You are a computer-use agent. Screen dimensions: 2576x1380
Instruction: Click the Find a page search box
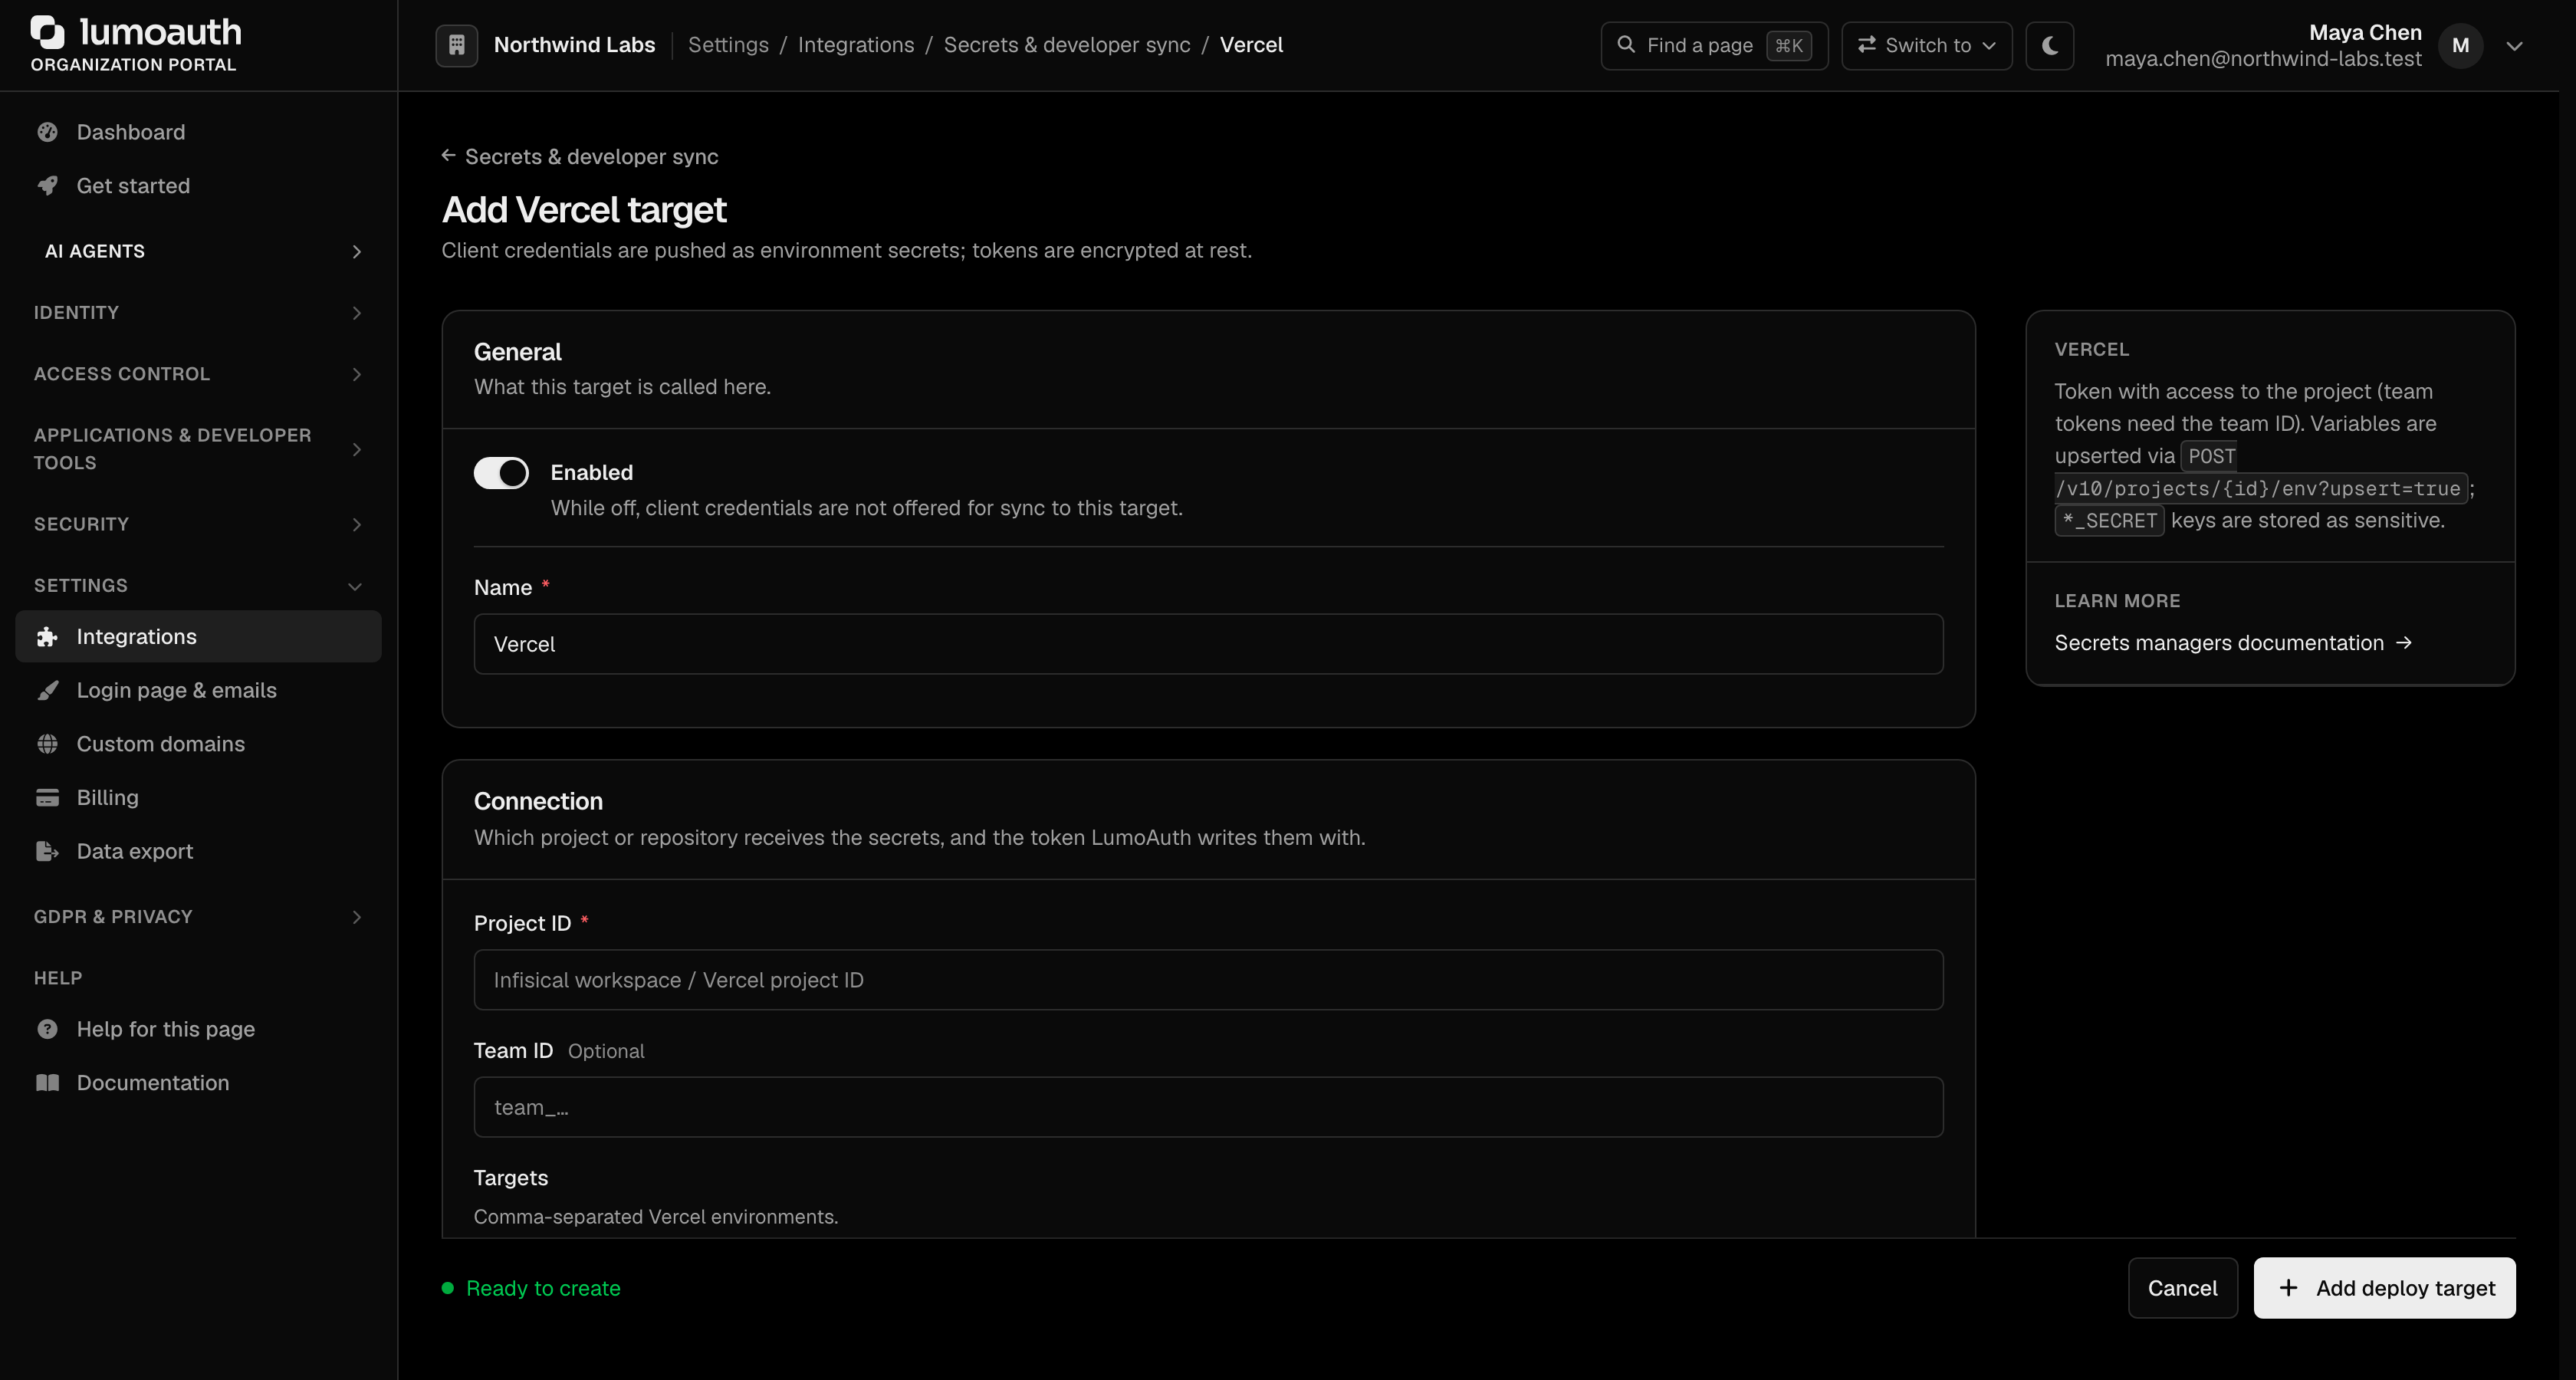point(1714,46)
